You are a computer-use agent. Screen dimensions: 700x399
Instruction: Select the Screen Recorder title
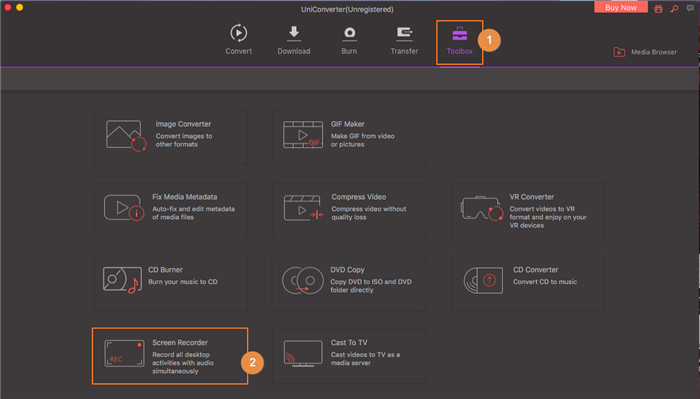click(x=180, y=343)
